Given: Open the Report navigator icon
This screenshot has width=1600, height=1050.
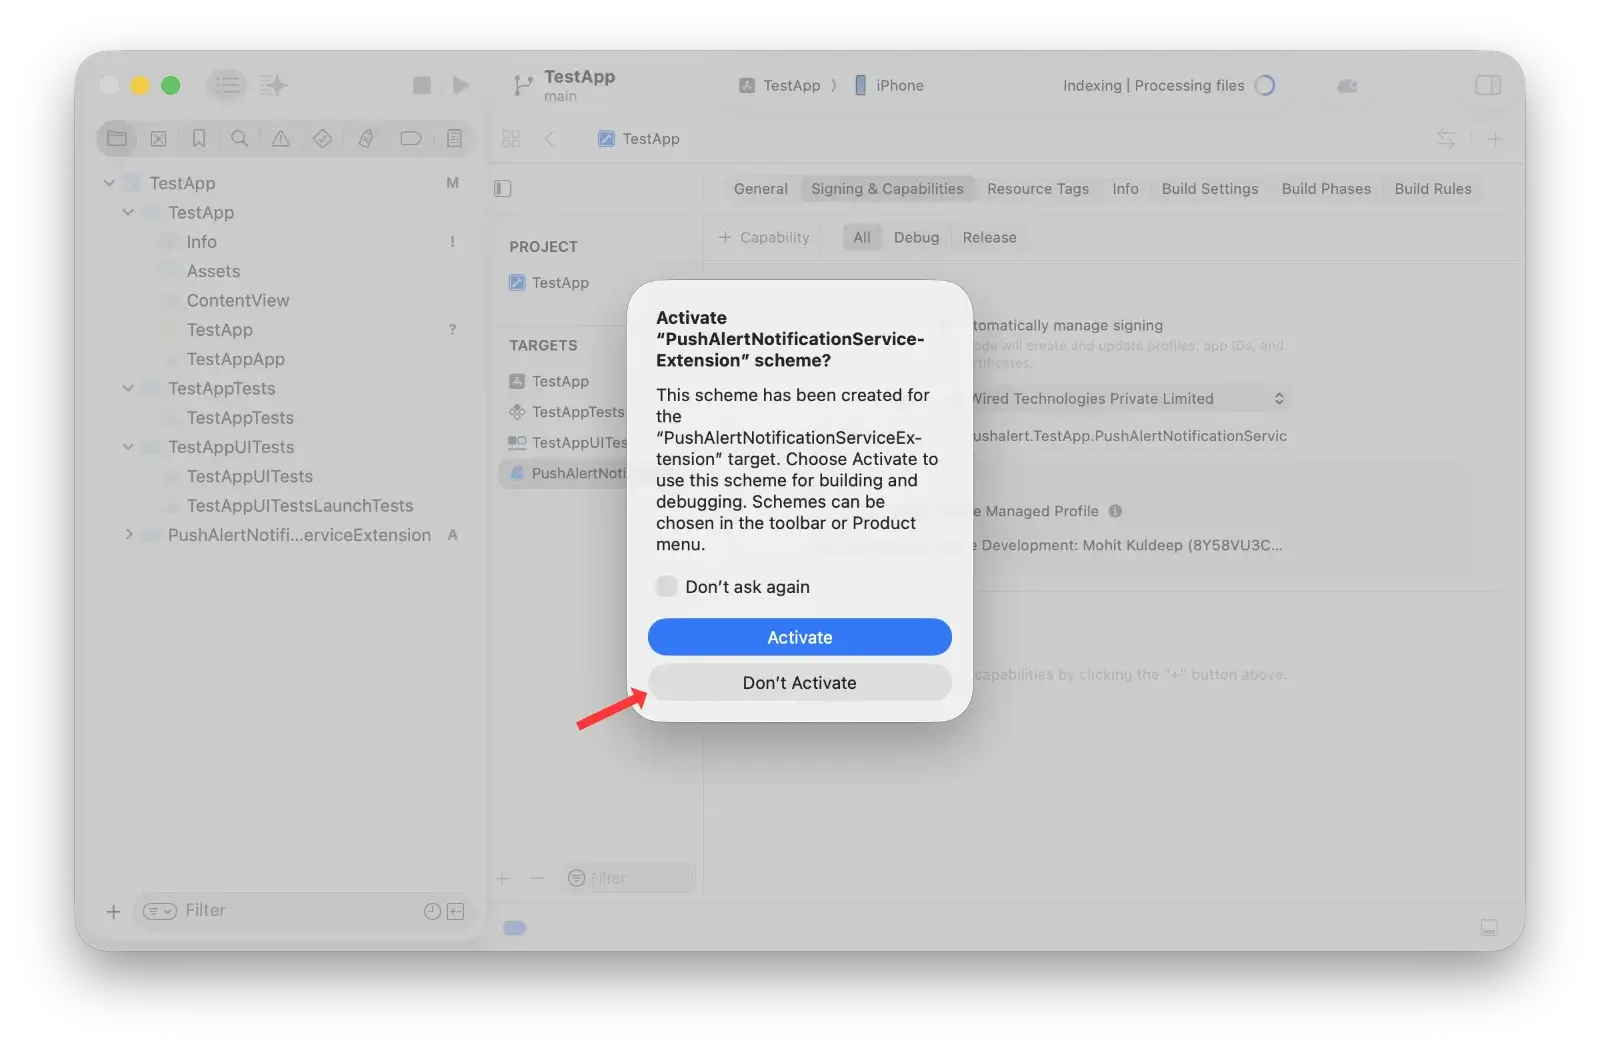Looking at the screenshot, I should 454,139.
